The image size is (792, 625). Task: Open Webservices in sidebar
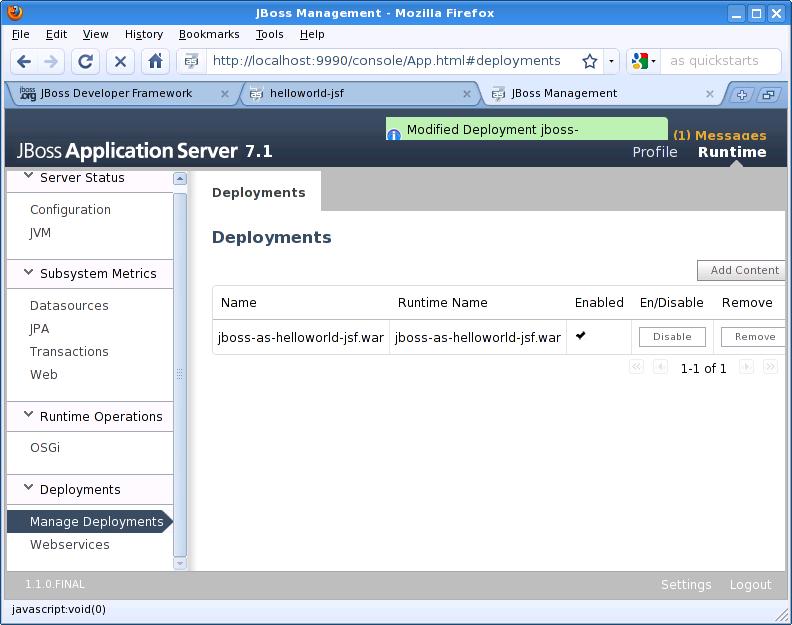pyautogui.click(x=70, y=545)
